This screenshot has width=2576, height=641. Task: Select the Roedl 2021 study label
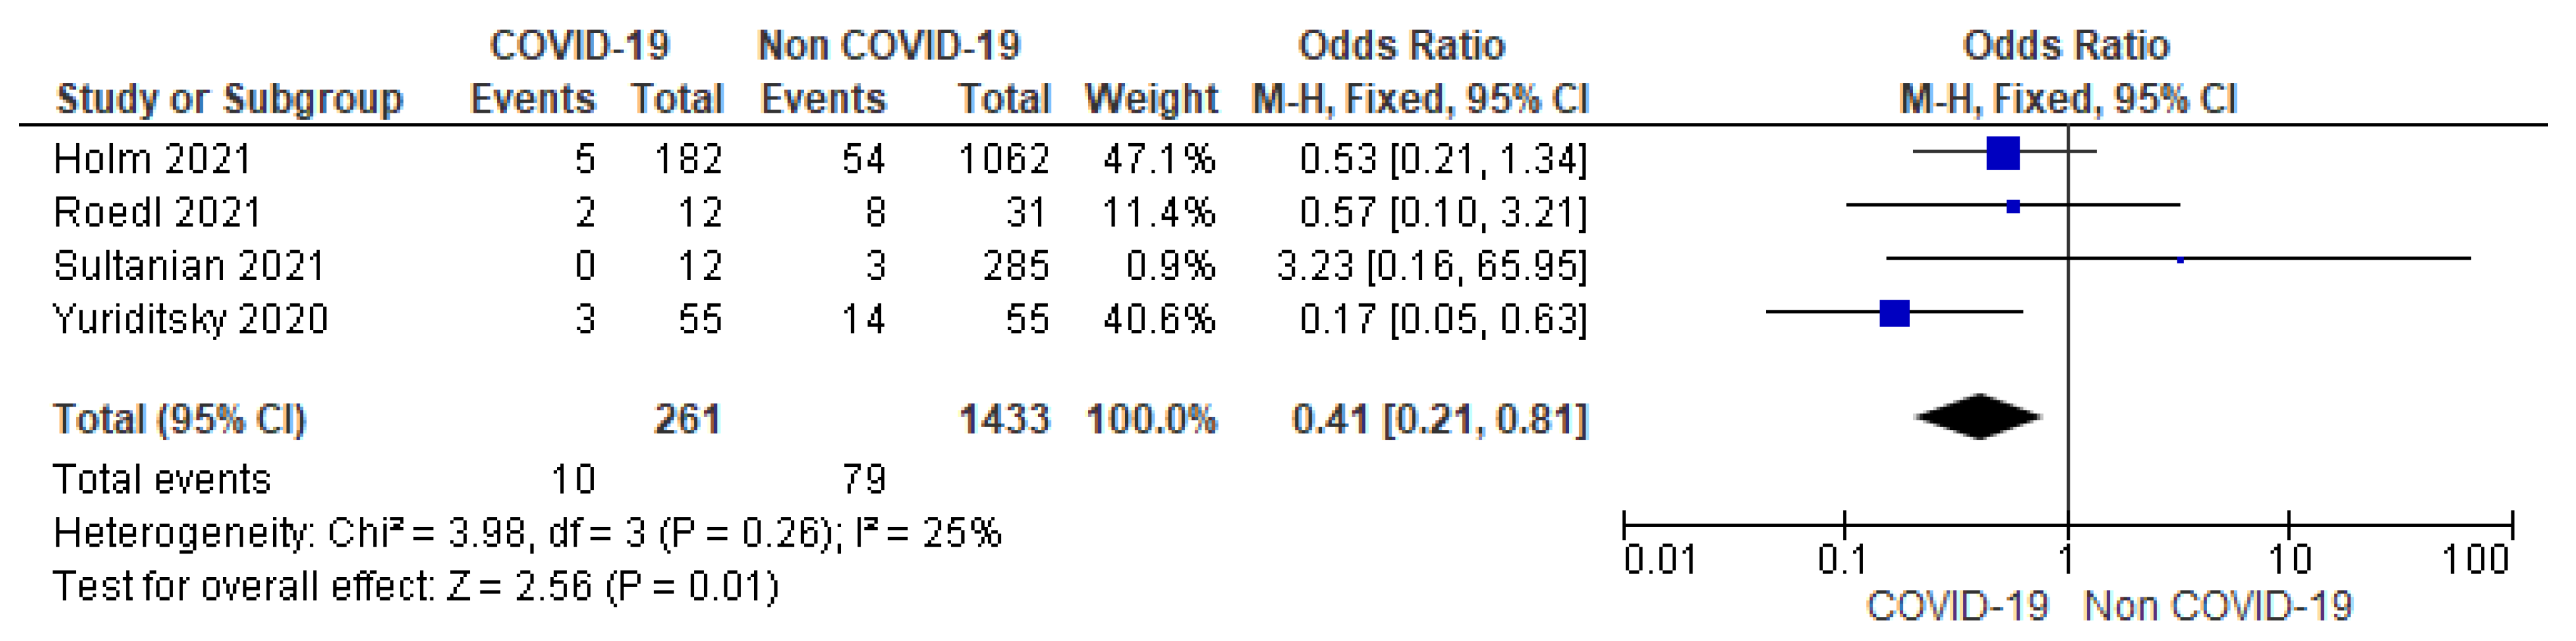(157, 212)
